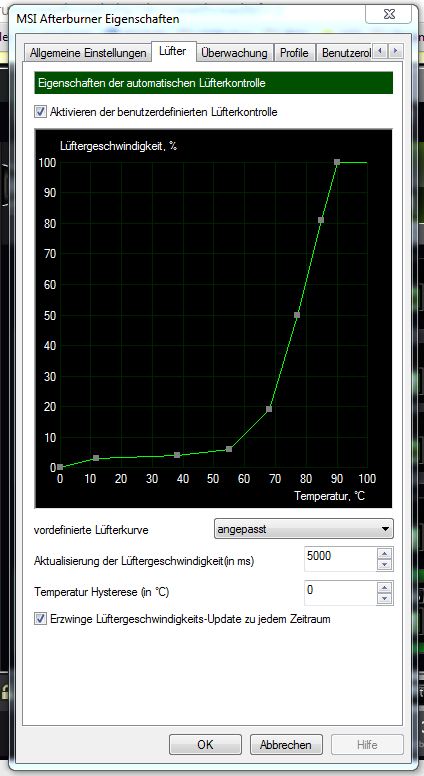Select the Lüfter tab
This screenshot has height=776, width=424.
[174, 51]
